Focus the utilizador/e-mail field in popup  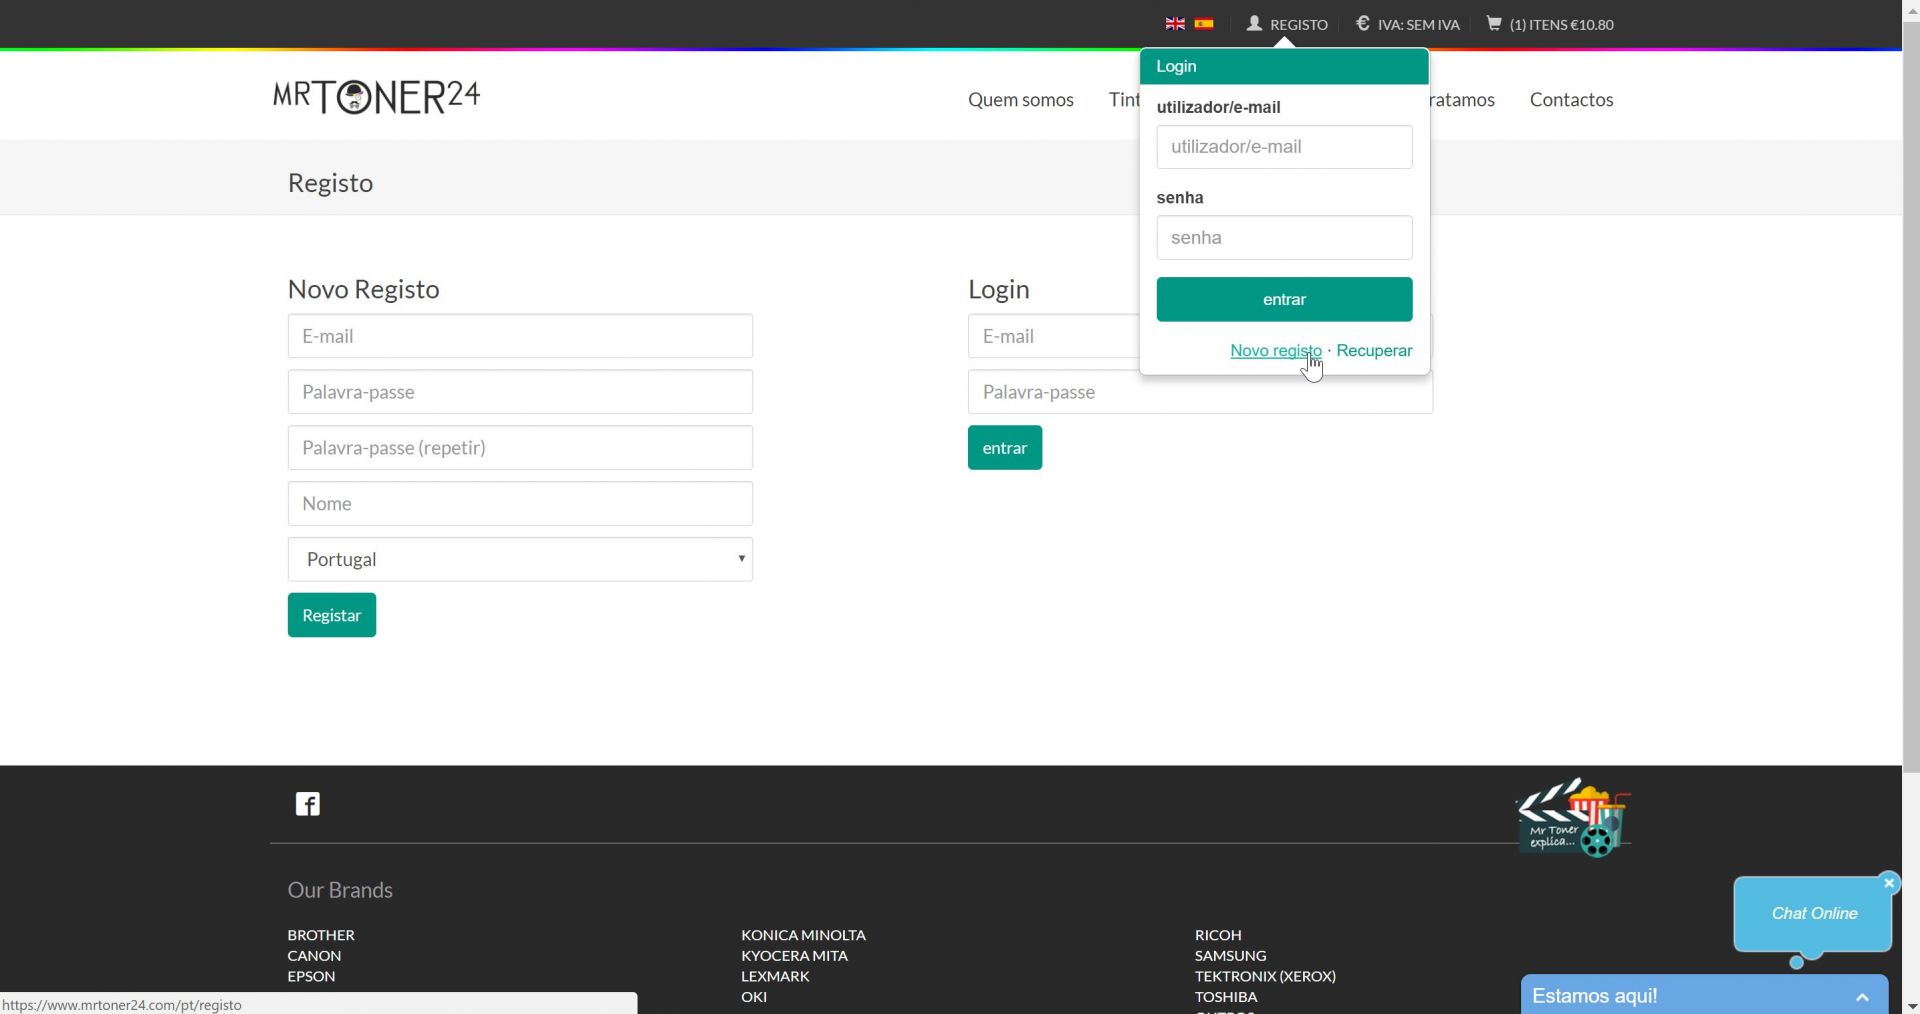pos(1284,147)
